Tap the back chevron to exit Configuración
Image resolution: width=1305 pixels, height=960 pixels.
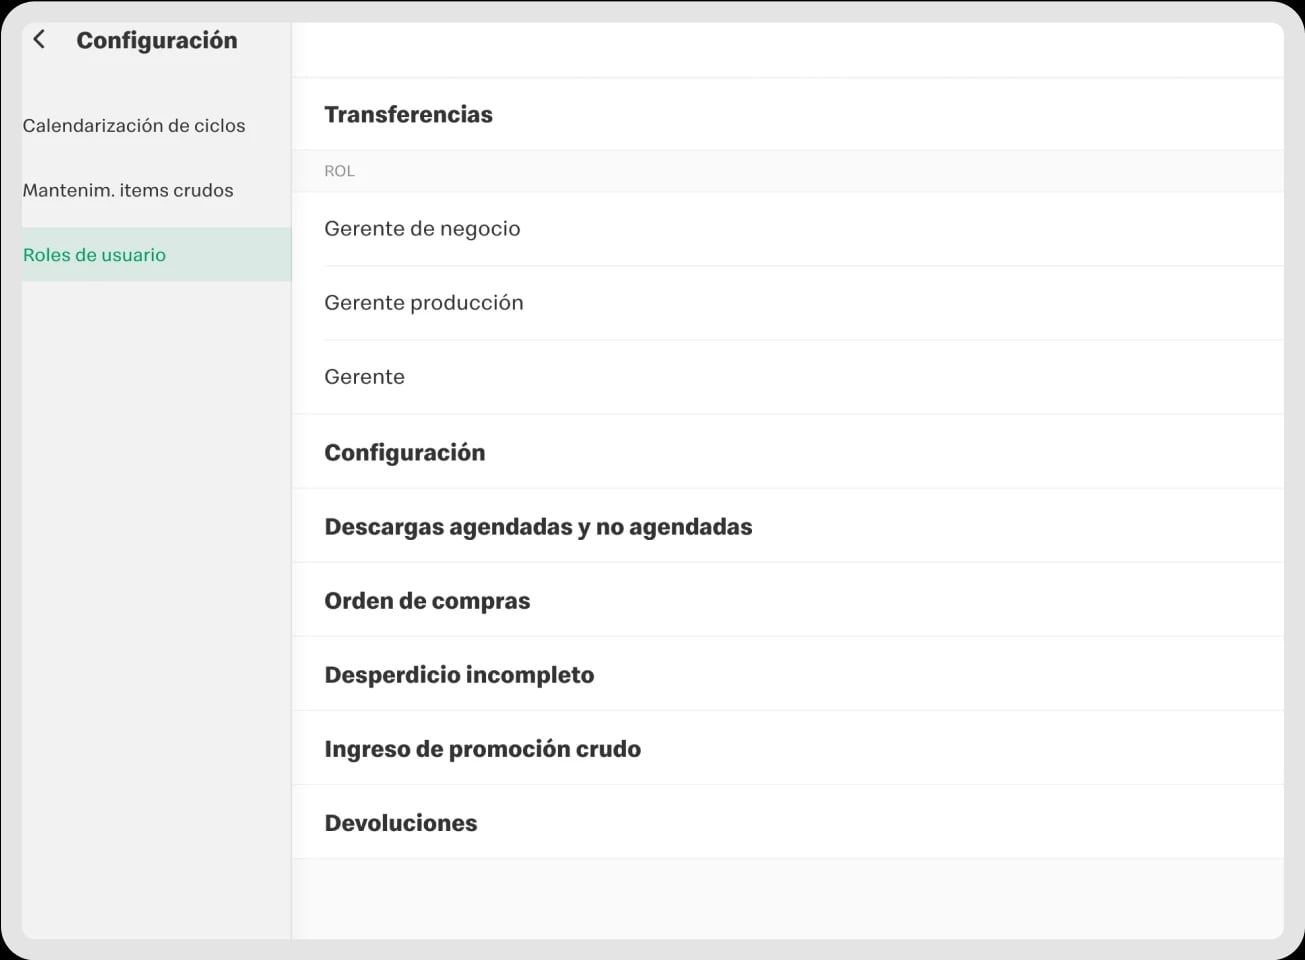point(38,39)
